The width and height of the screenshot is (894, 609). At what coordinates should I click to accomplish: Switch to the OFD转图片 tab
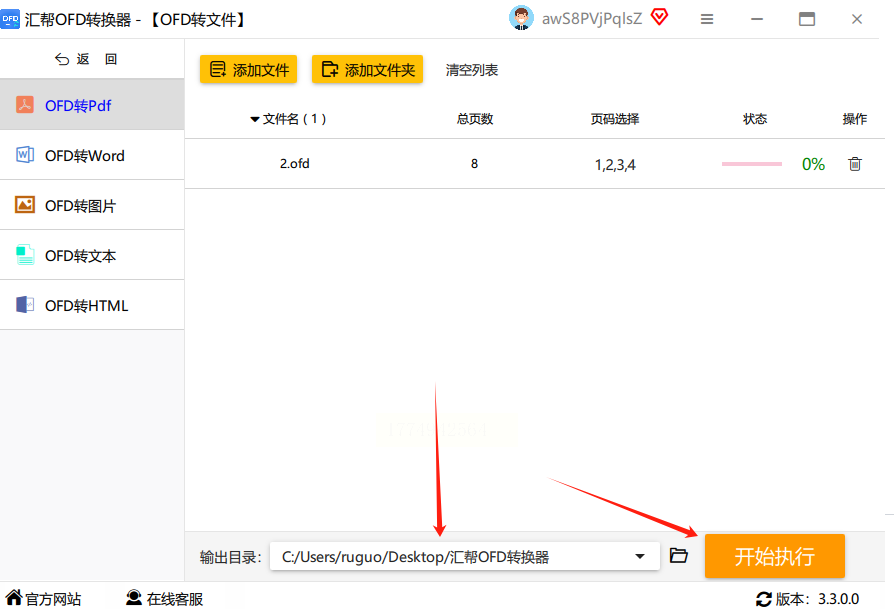coord(92,205)
